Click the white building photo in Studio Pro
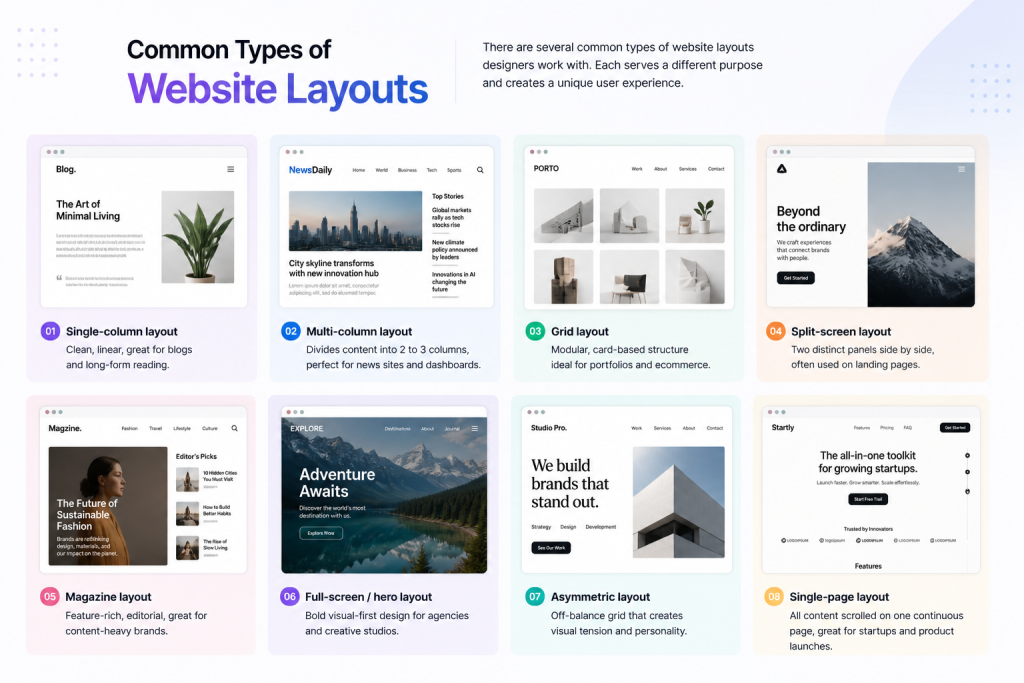The width and height of the screenshot is (1024, 683). coord(679,502)
